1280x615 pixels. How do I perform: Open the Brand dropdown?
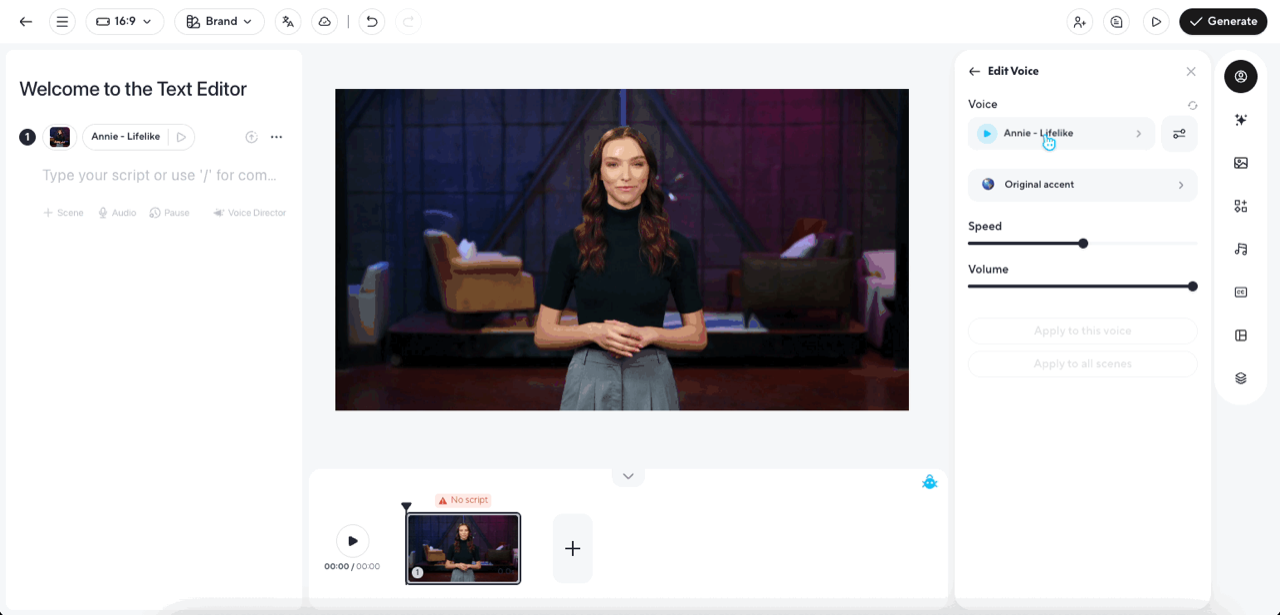(x=219, y=21)
